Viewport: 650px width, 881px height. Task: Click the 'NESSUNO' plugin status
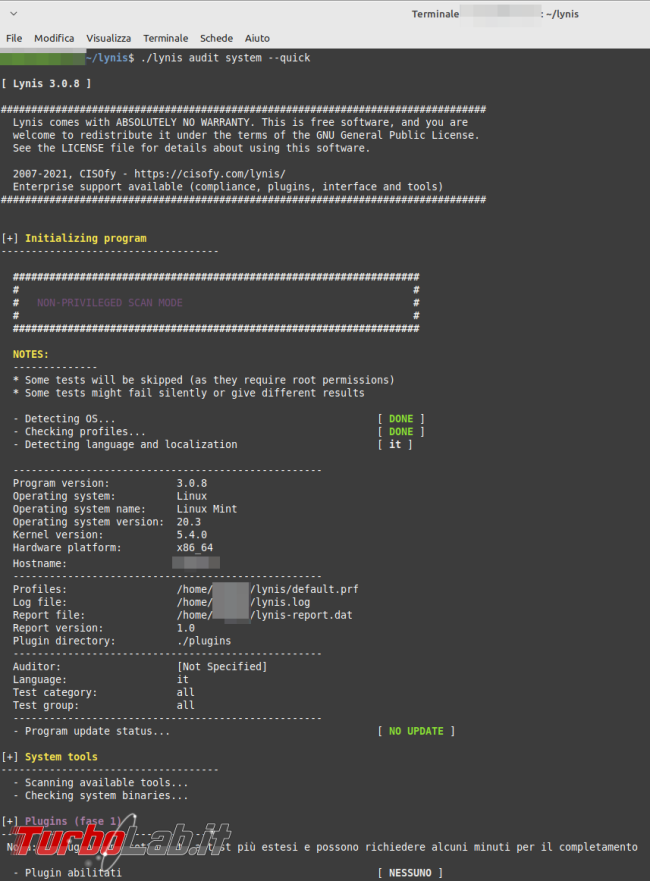(410, 873)
